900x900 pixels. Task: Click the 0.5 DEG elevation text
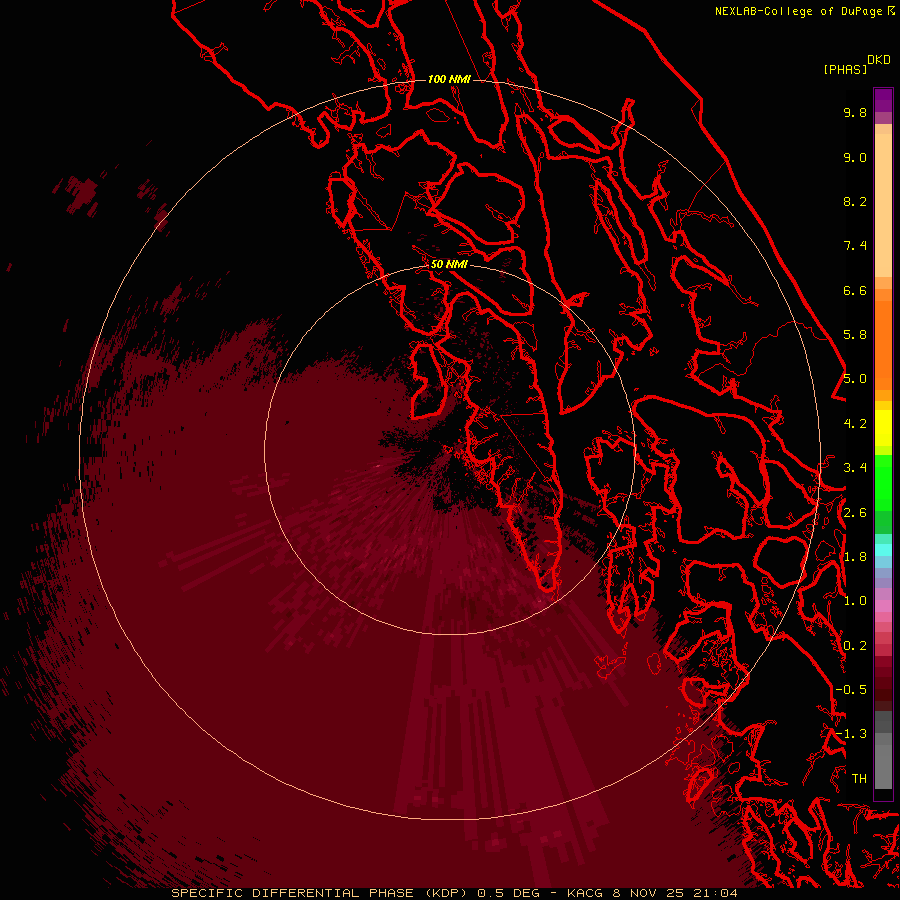[509, 893]
